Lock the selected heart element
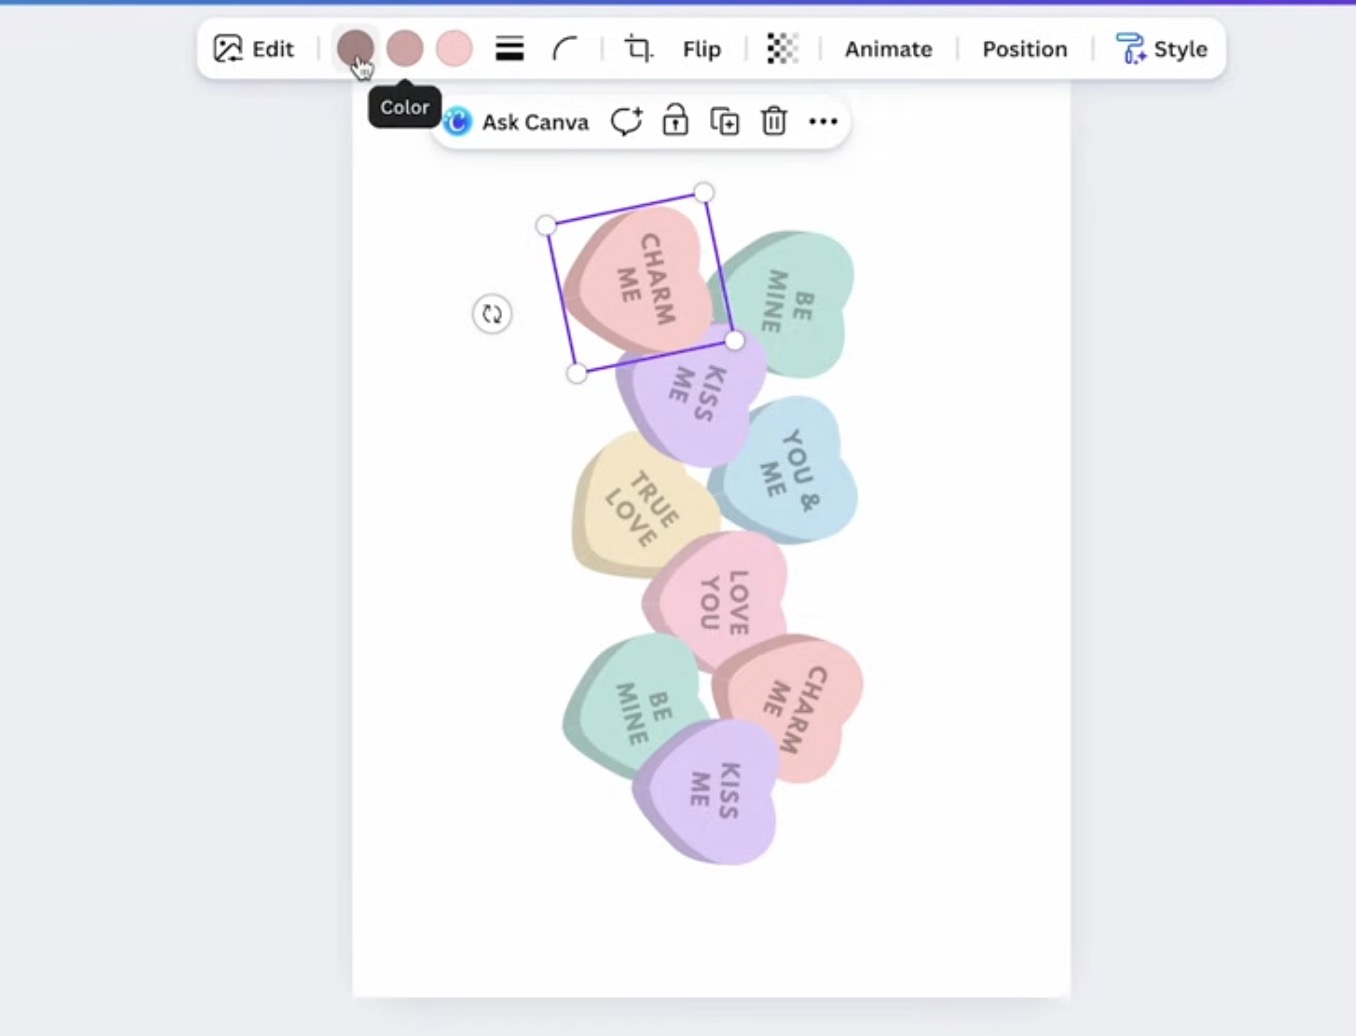Viewport: 1356px width, 1036px height. 675,121
